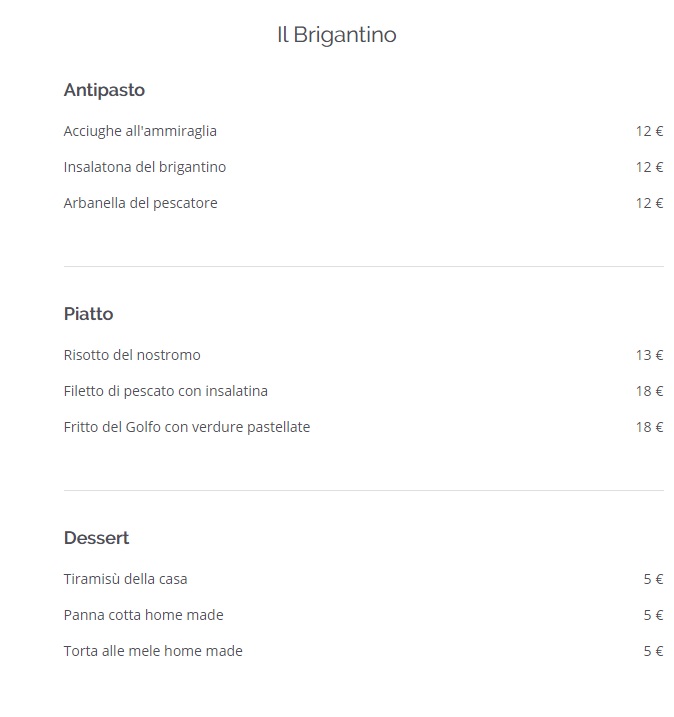
Task: Select Tiramisù della casa dessert
Action: tap(125, 579)
